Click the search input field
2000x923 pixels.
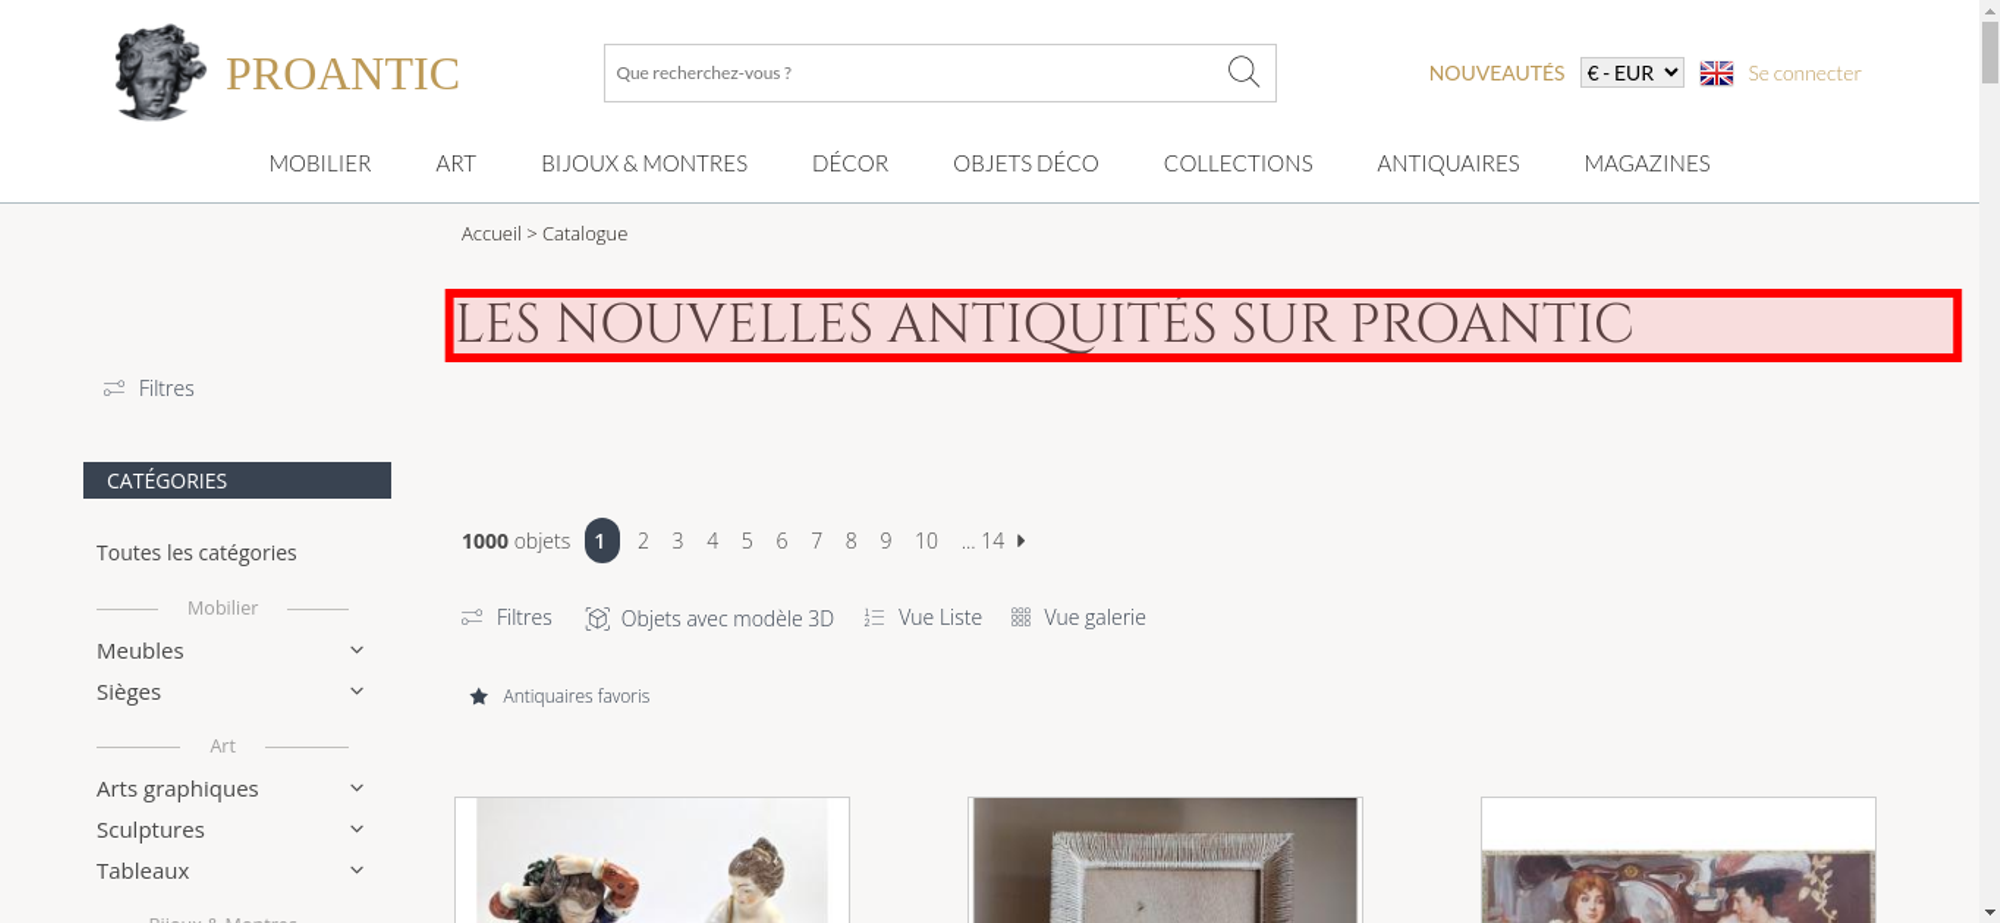[x=915, y=73]
